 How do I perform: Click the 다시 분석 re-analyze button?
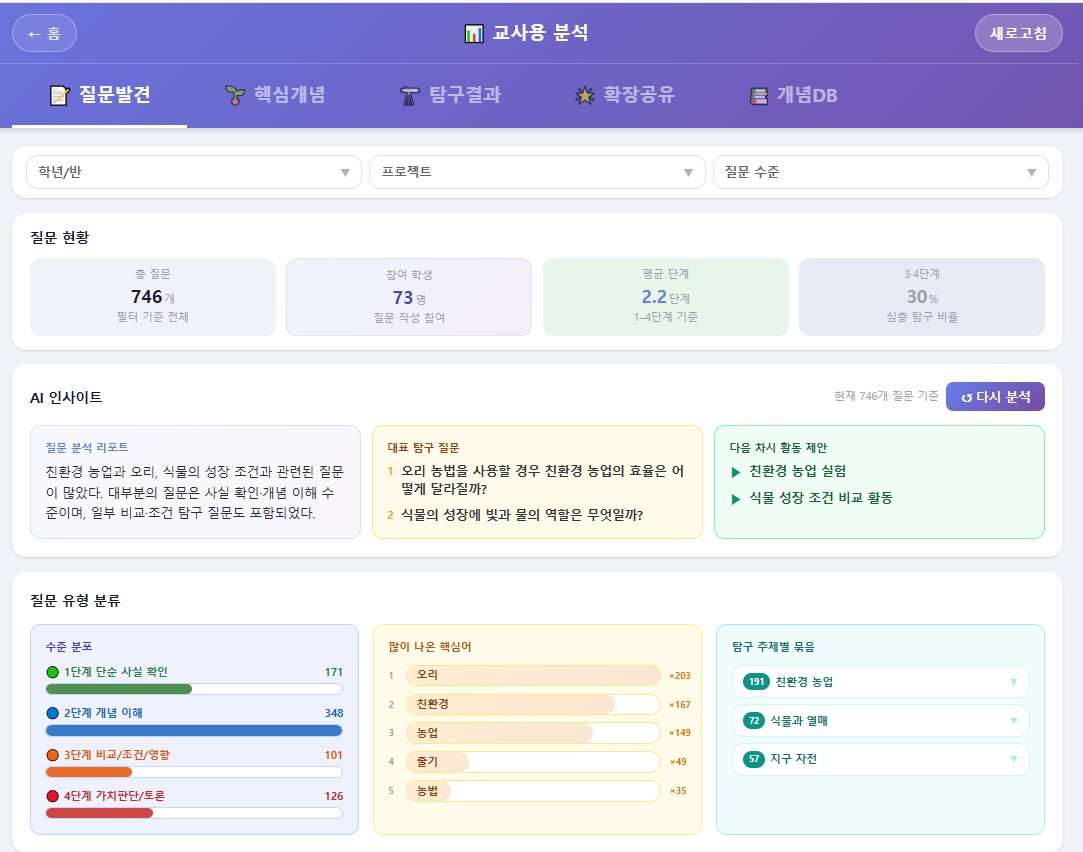coord(995,396)
